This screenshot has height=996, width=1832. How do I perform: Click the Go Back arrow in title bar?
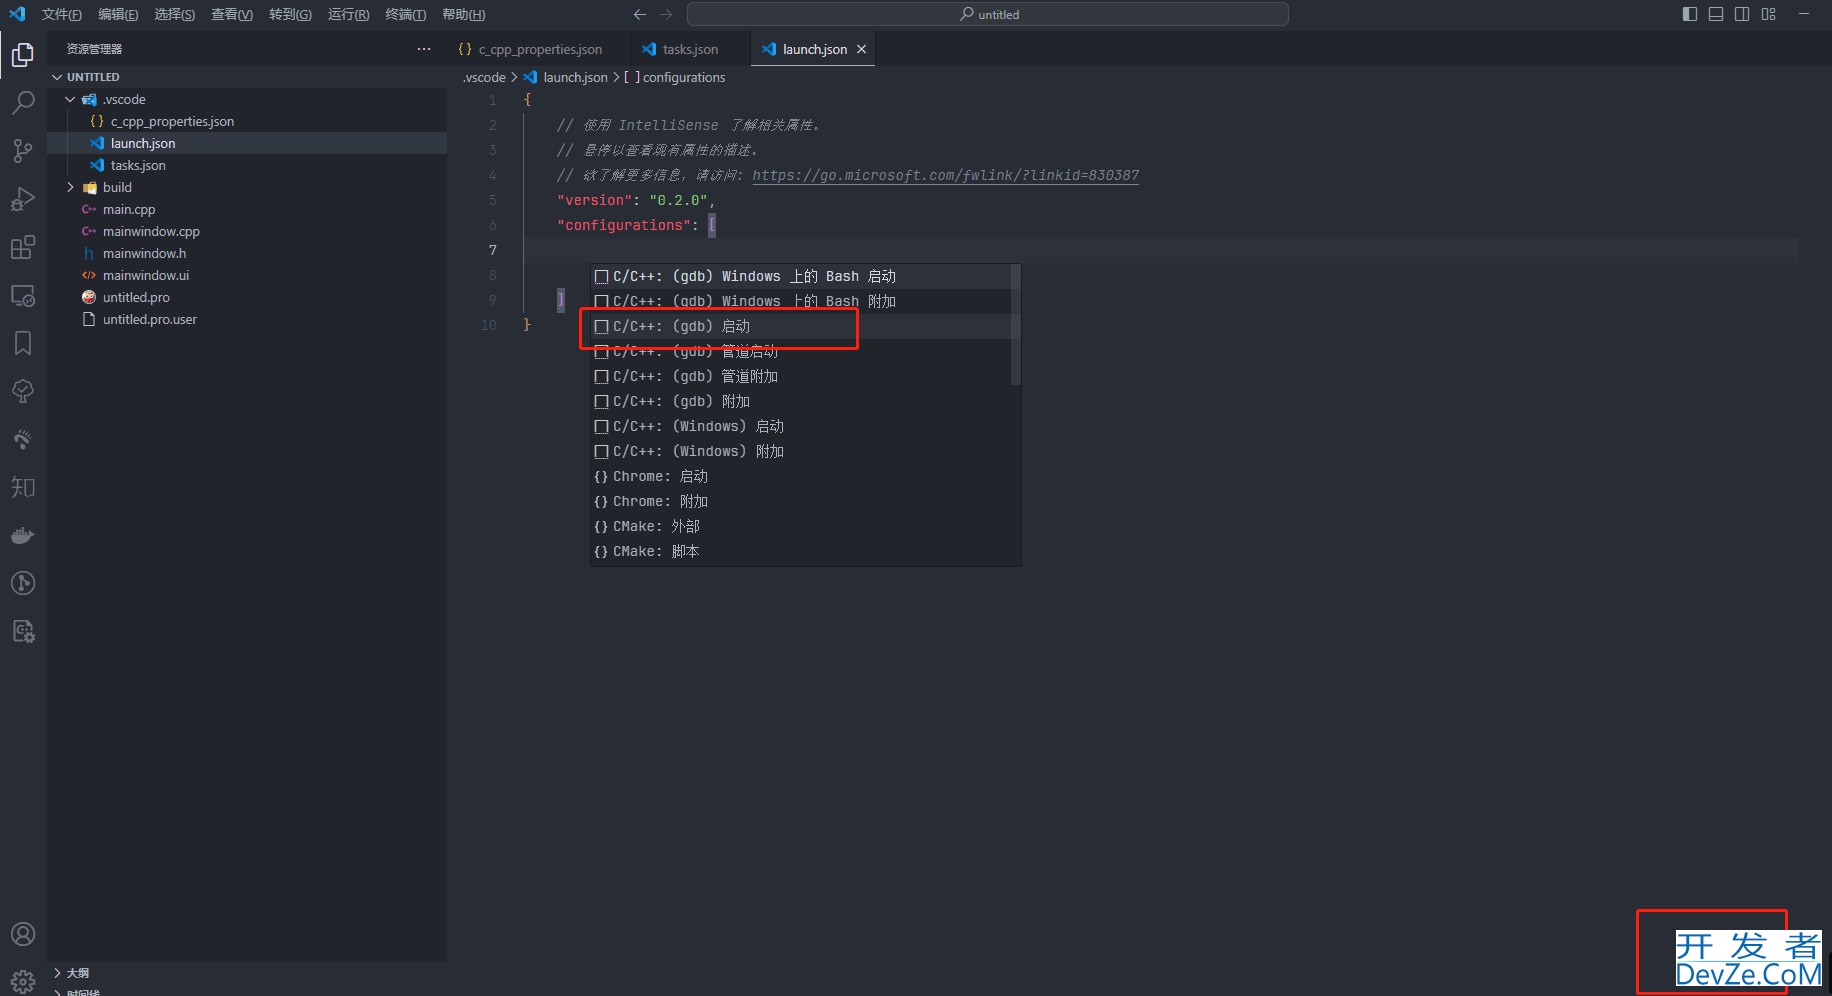(x=640, y=14)
